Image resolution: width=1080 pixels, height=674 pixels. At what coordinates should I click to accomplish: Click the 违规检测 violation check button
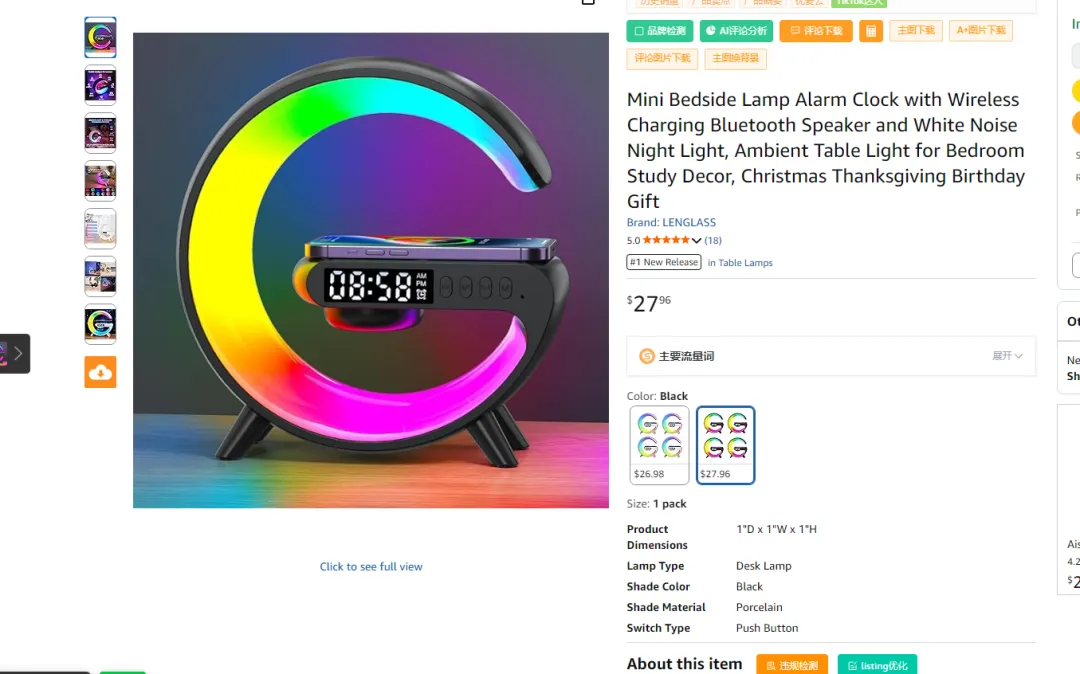click(792, 665)
